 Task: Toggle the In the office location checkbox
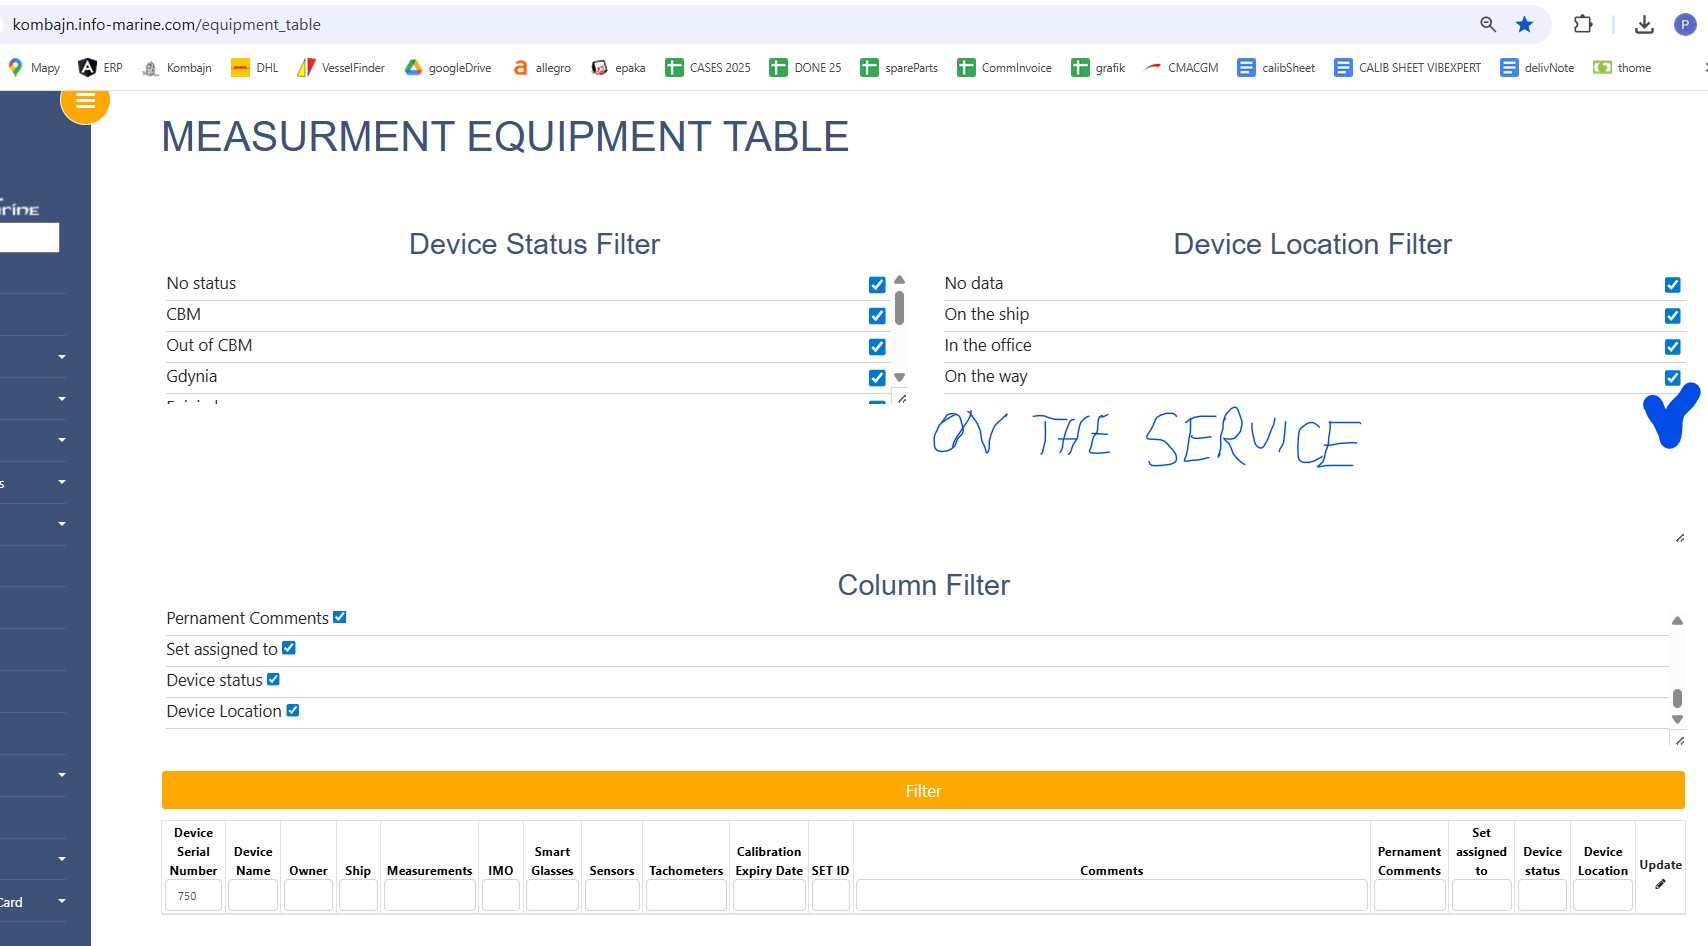1672,347
